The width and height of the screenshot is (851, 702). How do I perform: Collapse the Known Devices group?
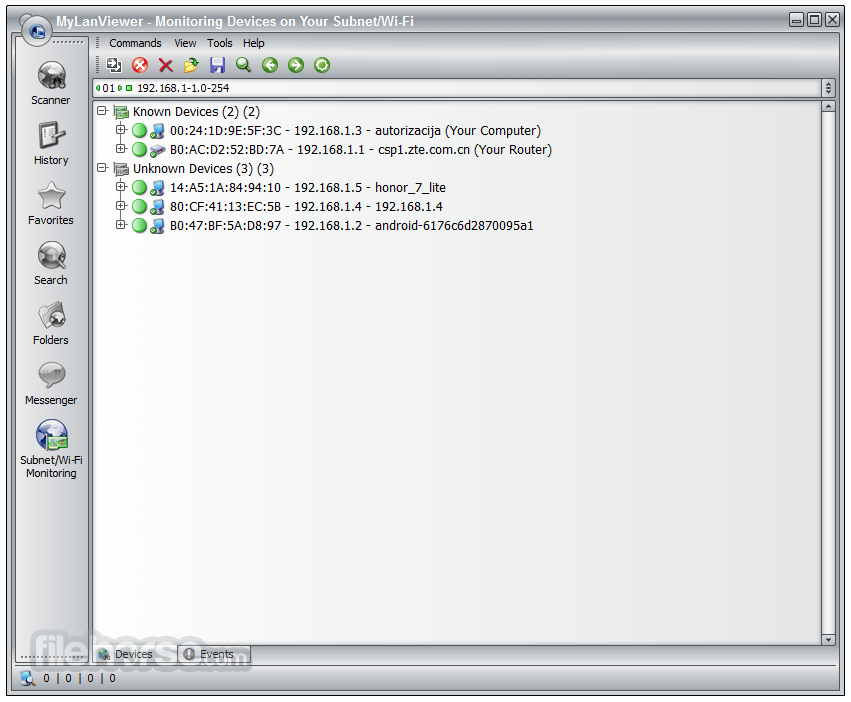(x=102, y=111)
